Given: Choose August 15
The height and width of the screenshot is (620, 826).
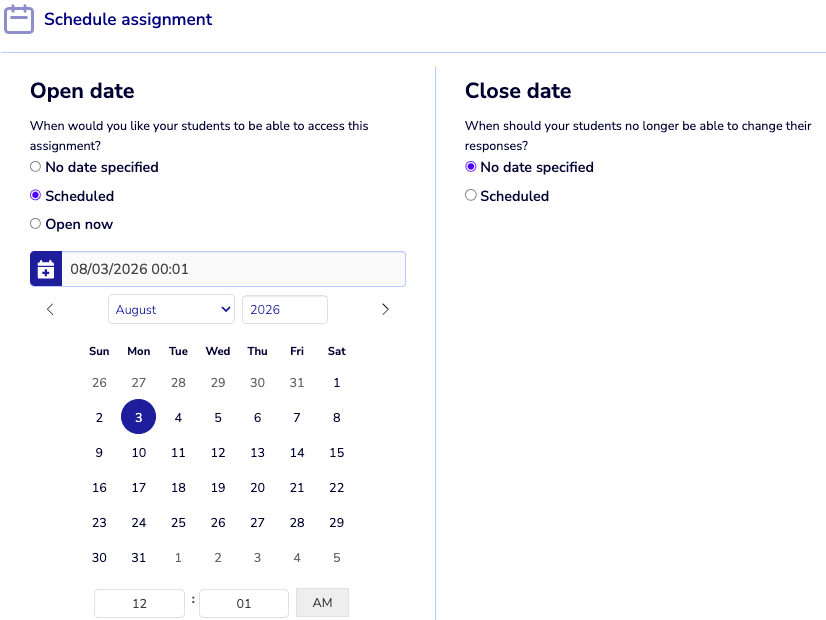Looking at the screenshot, I should pos(337,452).
